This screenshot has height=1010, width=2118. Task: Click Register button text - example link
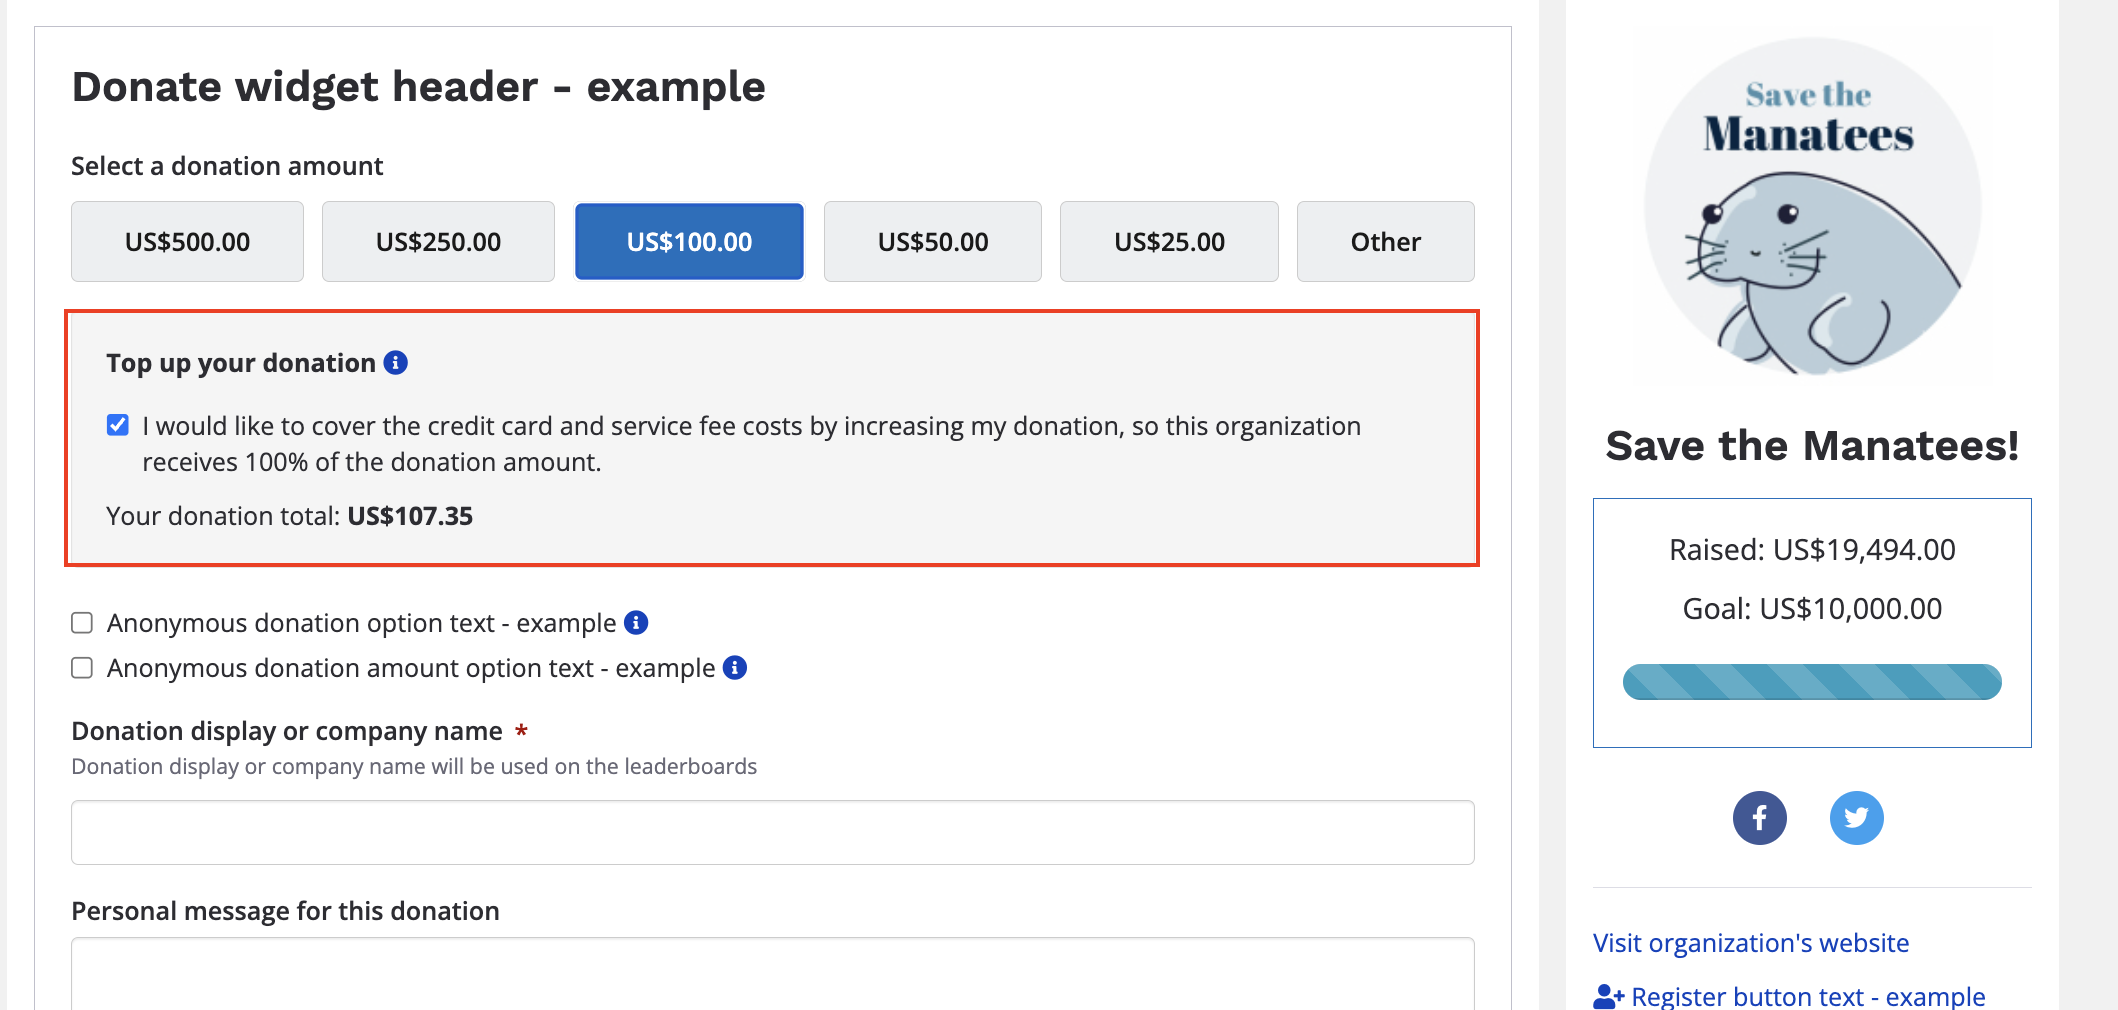[x=1807, y=996]
